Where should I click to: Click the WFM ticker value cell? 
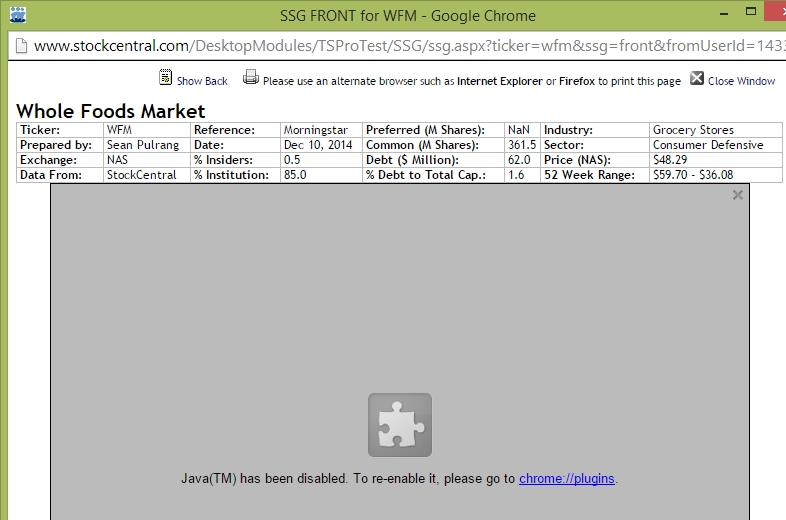coord(118,130)
